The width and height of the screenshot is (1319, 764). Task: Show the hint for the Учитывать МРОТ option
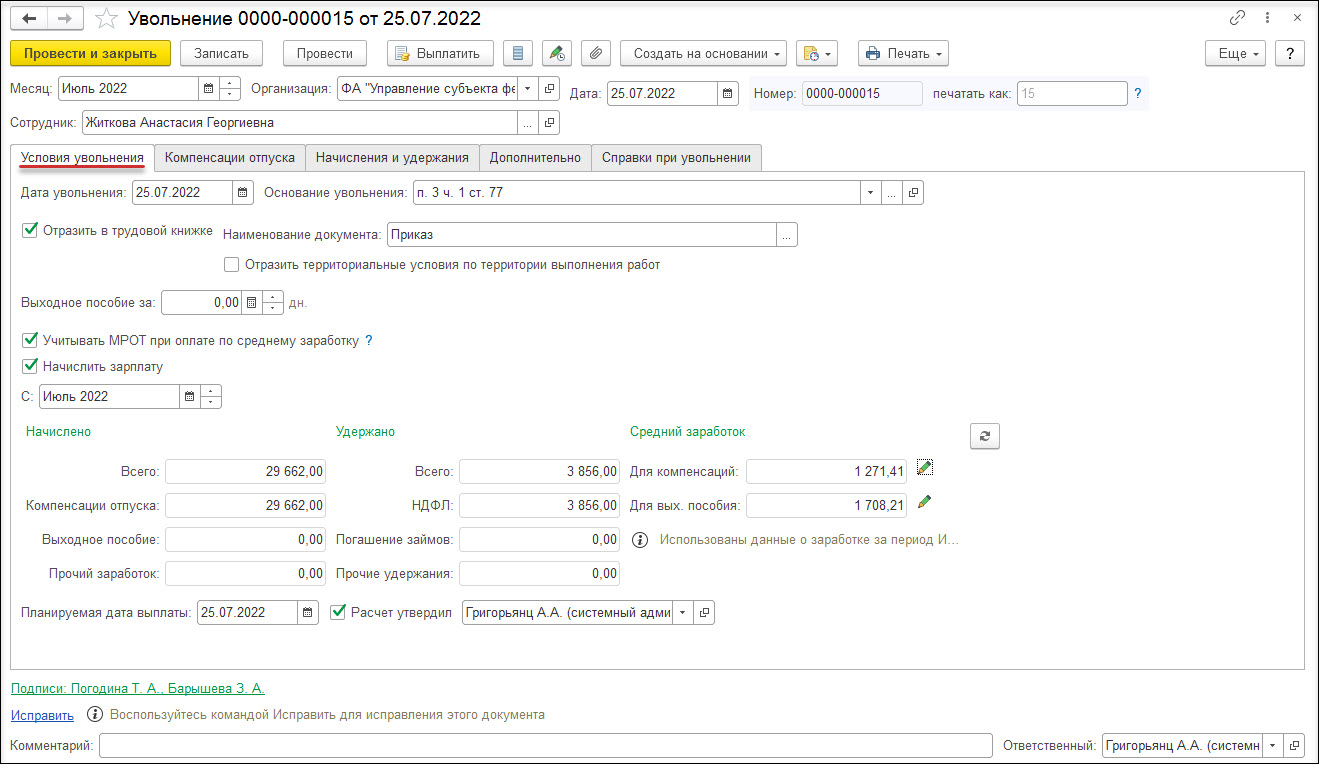pyautogui.click(x=369, y=340)
